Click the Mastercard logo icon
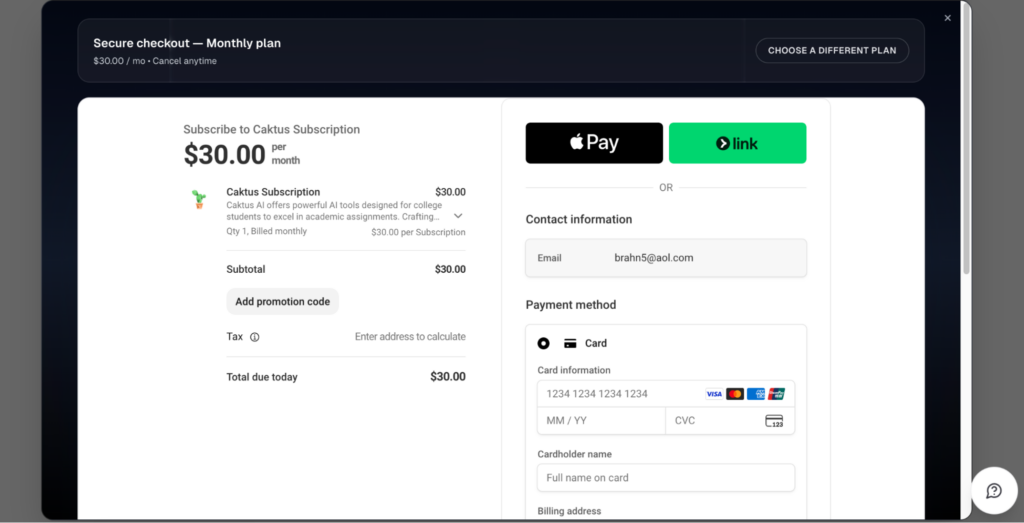The width and height of the screenshot is (1024, 523). tap(735, 394)
